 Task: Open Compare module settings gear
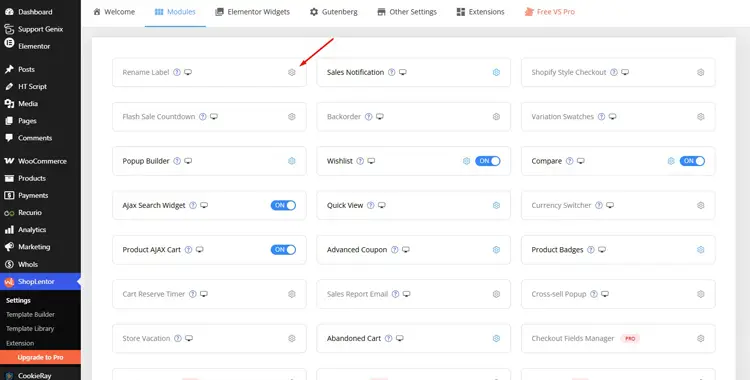click(671, 161)
